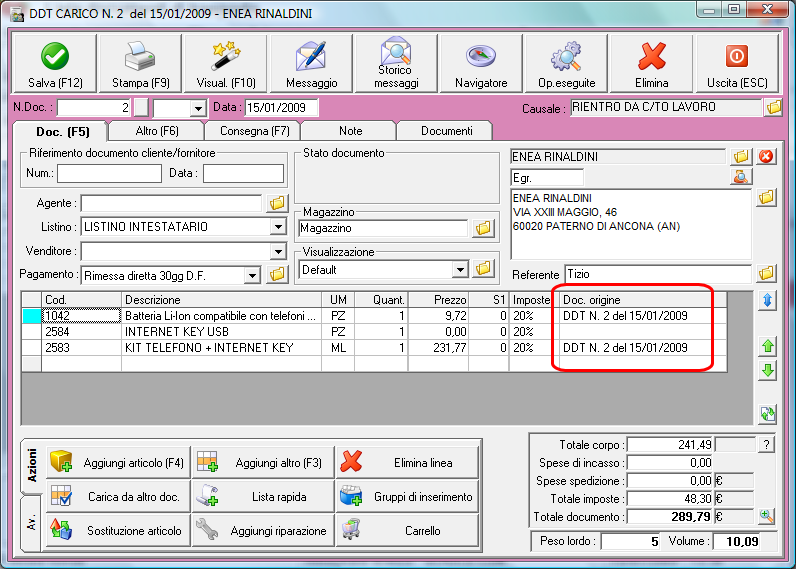This screenshot has height=569, width=796.
Task: Open Pagamento folder lookup icon
Action: click(x=277, y=275)
